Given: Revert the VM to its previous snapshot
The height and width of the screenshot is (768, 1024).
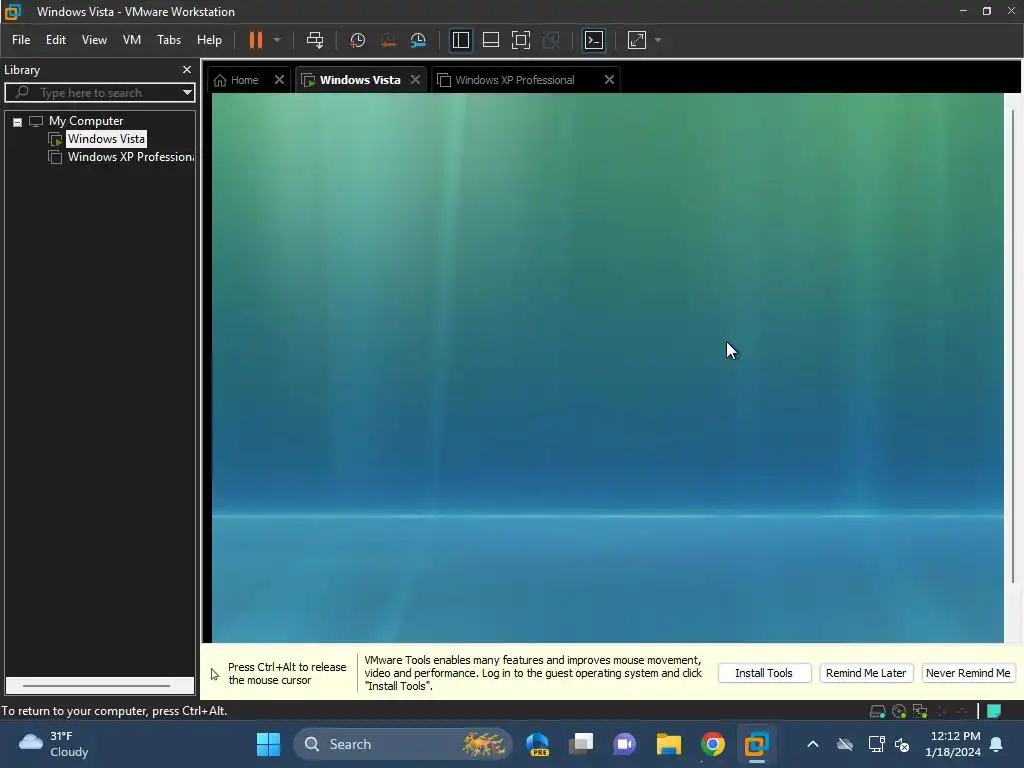Looking at the screenshot, I should click(388, 40).
